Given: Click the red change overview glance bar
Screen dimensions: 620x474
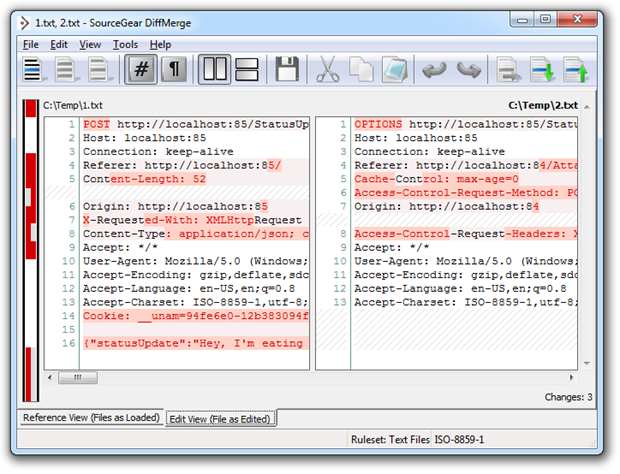Looking at the screenshot, I should click(31, 251).
